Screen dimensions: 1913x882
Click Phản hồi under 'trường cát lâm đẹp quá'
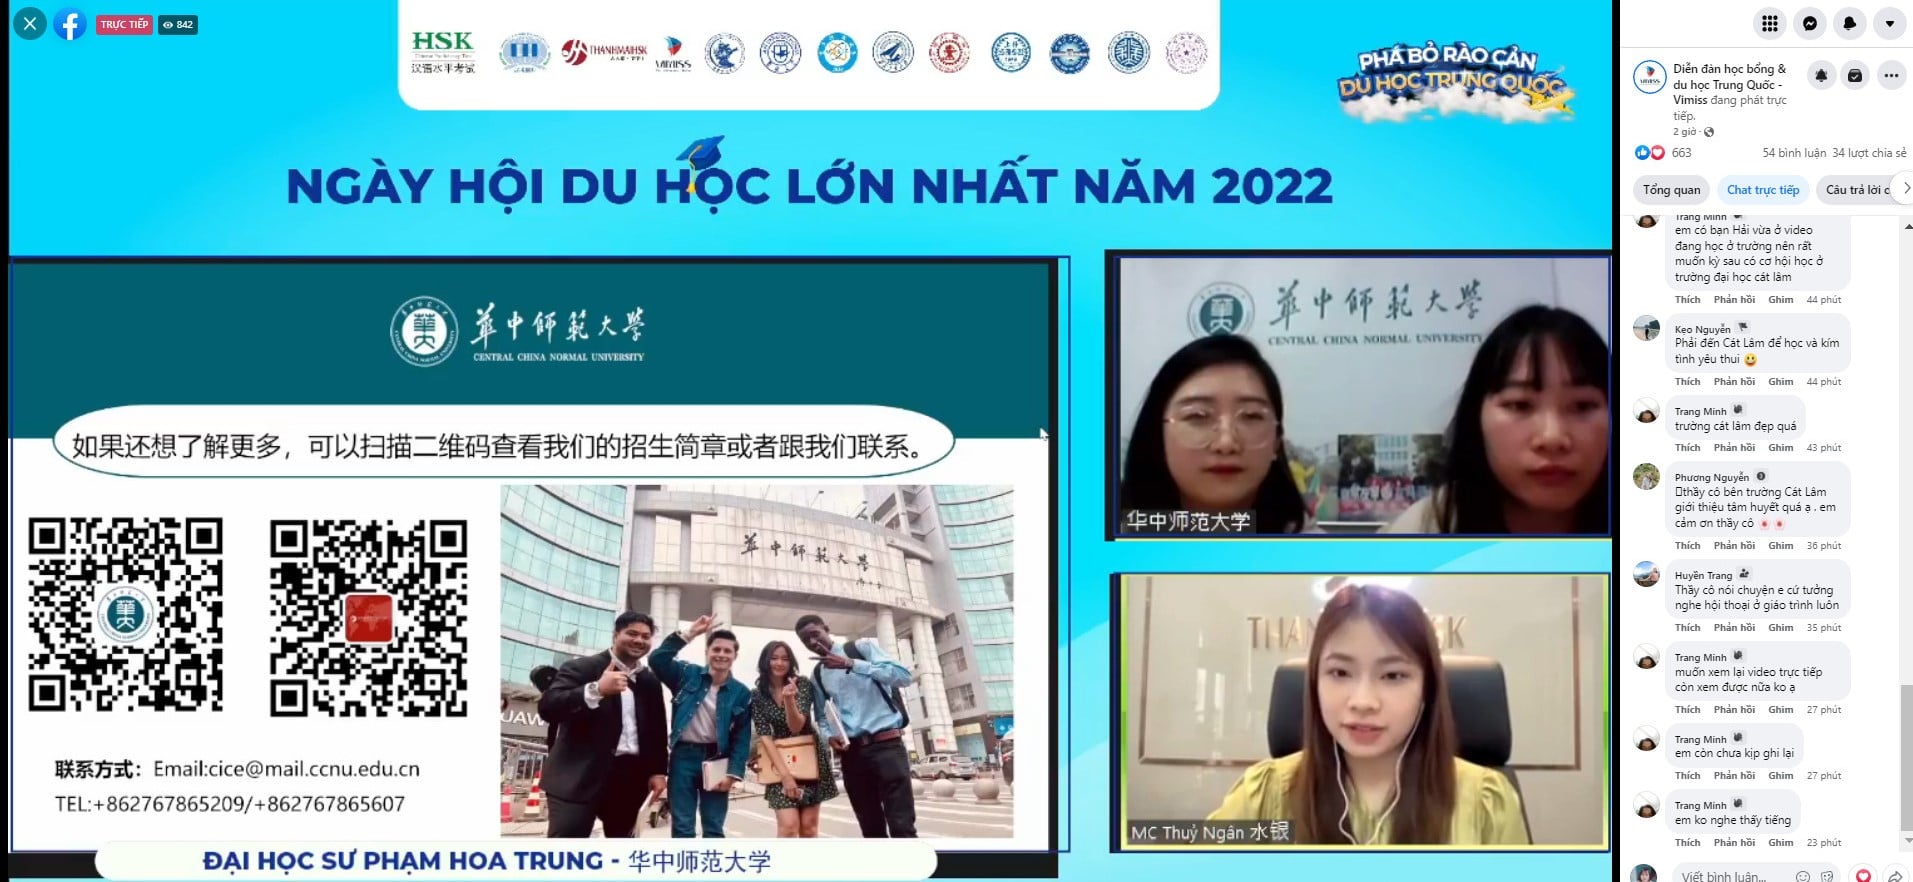coord(1734,448)
